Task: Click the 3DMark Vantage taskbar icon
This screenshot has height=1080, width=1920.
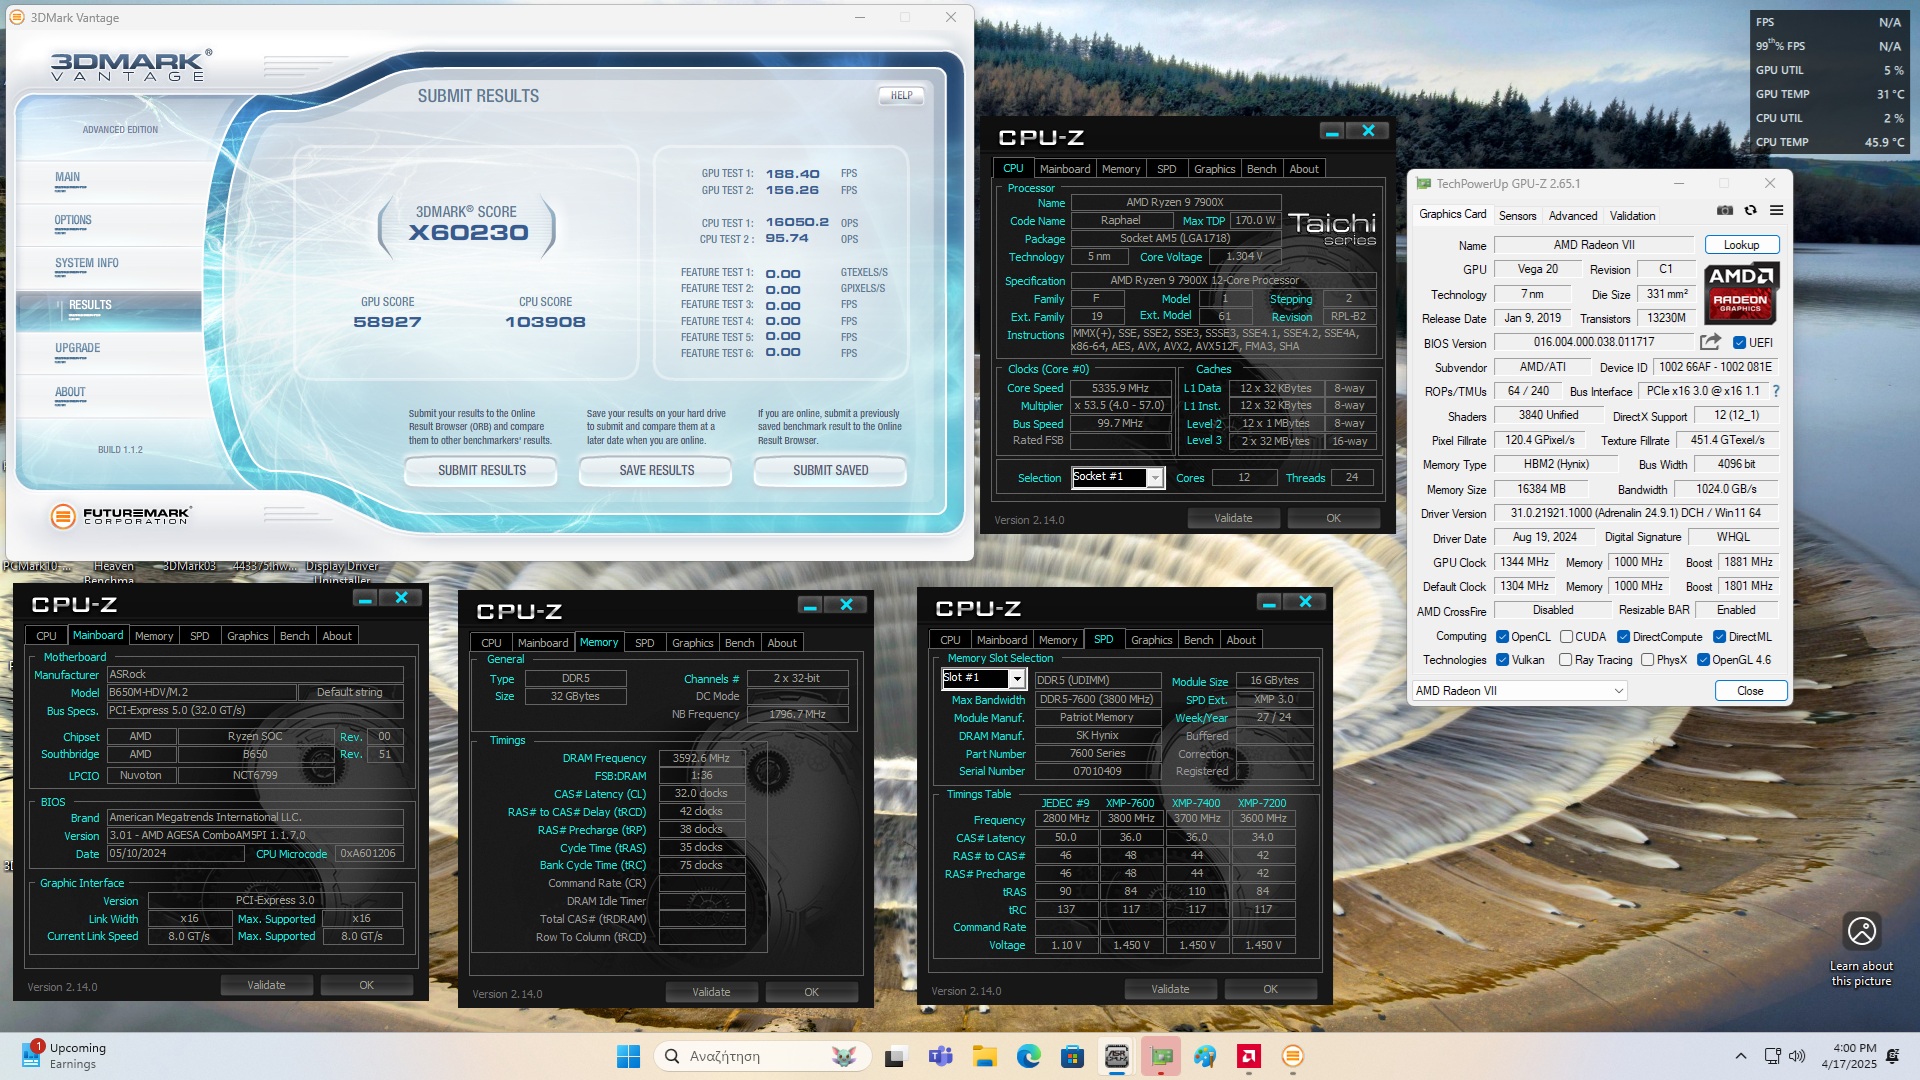Action: point(1292,1056)
